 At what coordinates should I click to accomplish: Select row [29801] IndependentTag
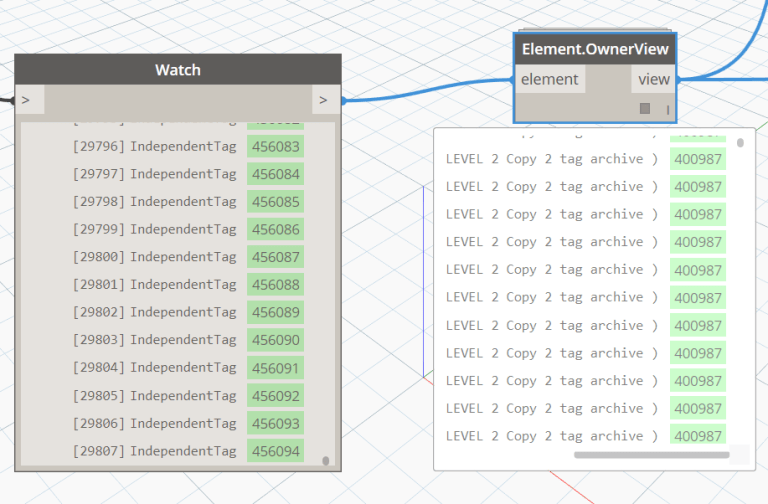tap(188, 285)
